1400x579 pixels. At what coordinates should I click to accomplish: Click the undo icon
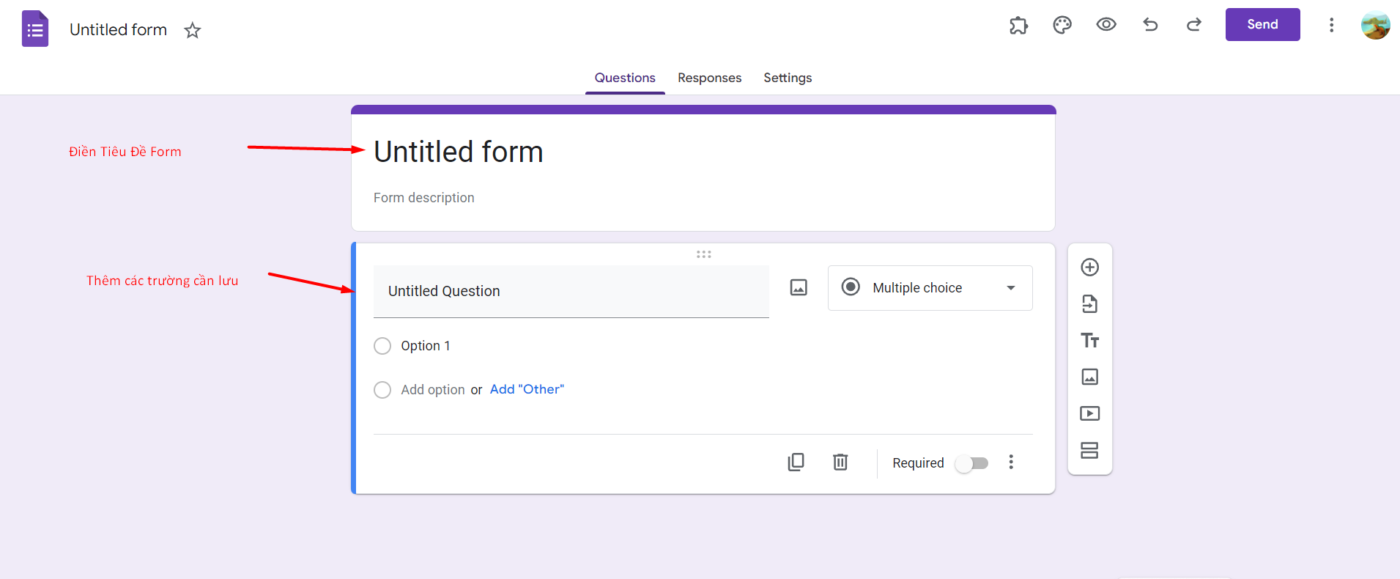coord(1150,24)
